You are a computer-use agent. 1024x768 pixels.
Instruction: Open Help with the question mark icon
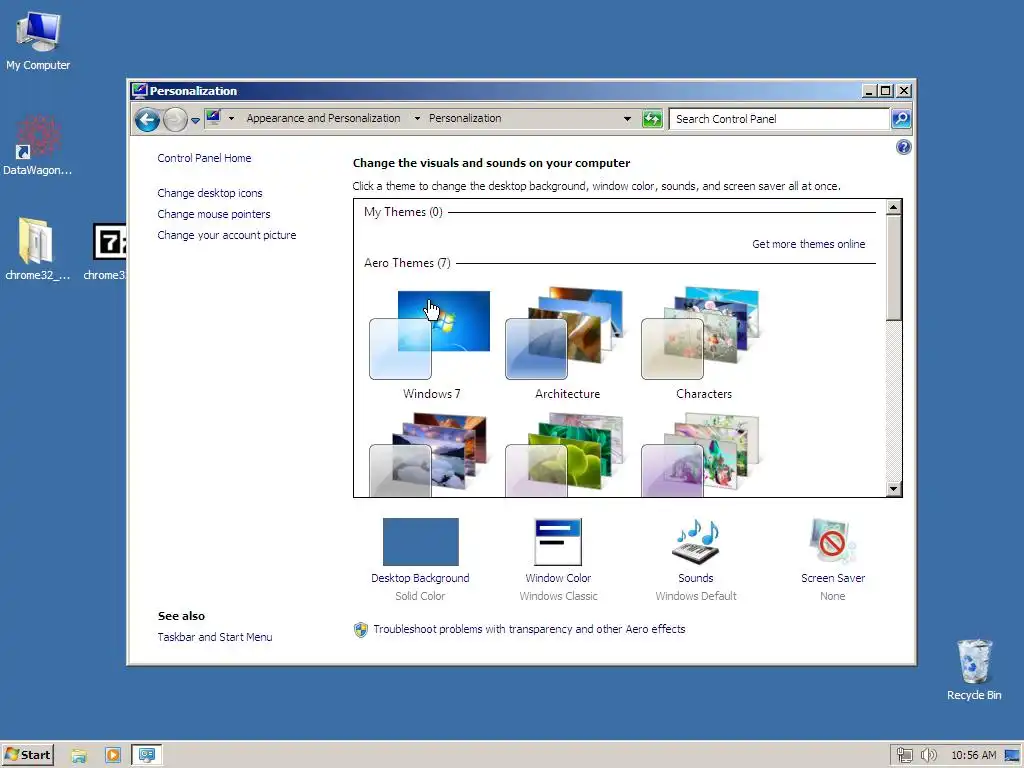903,147
